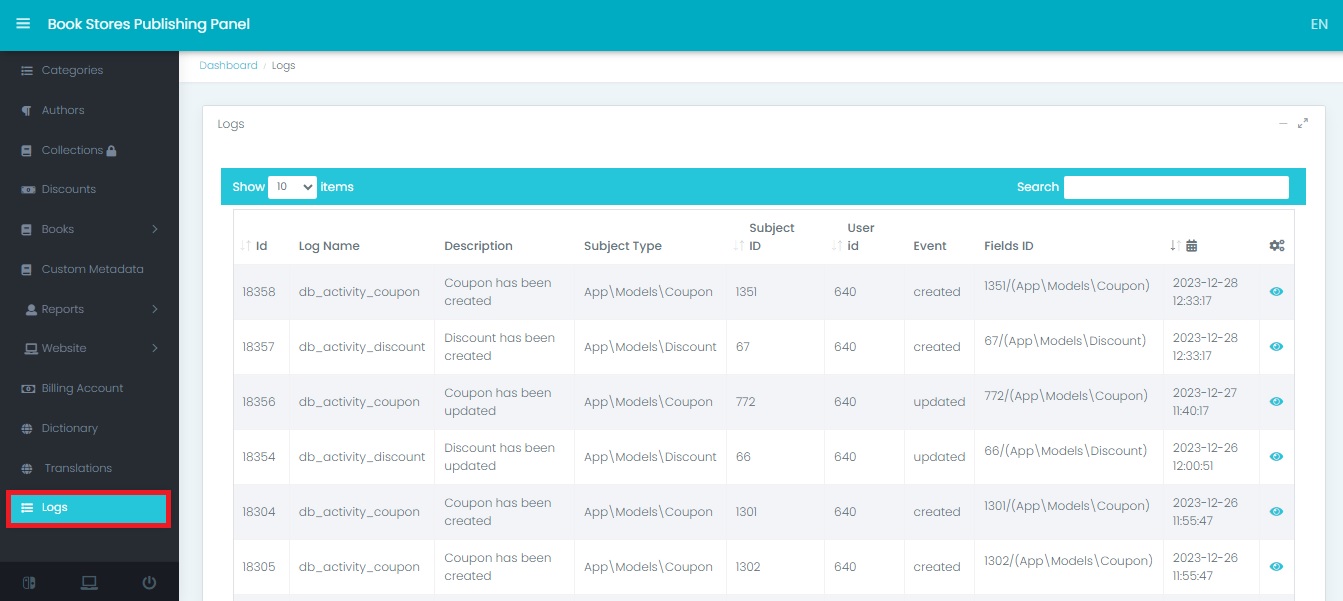Open Translations in the sidebar
The width and height of the screenshot is (1343, 601).
77,468
